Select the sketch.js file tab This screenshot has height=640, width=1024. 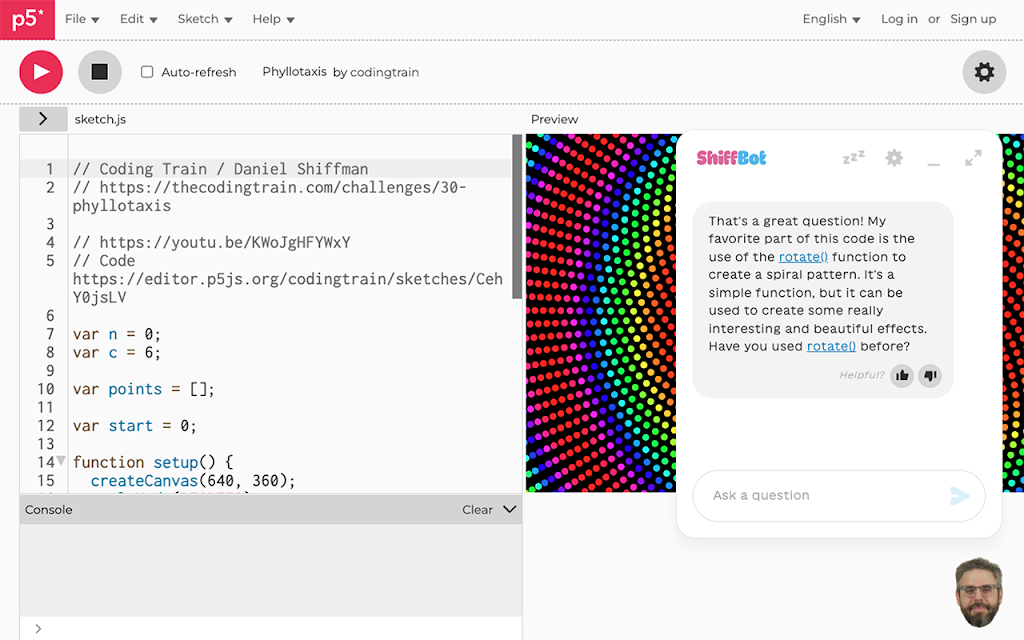click(x=100, y=119)
